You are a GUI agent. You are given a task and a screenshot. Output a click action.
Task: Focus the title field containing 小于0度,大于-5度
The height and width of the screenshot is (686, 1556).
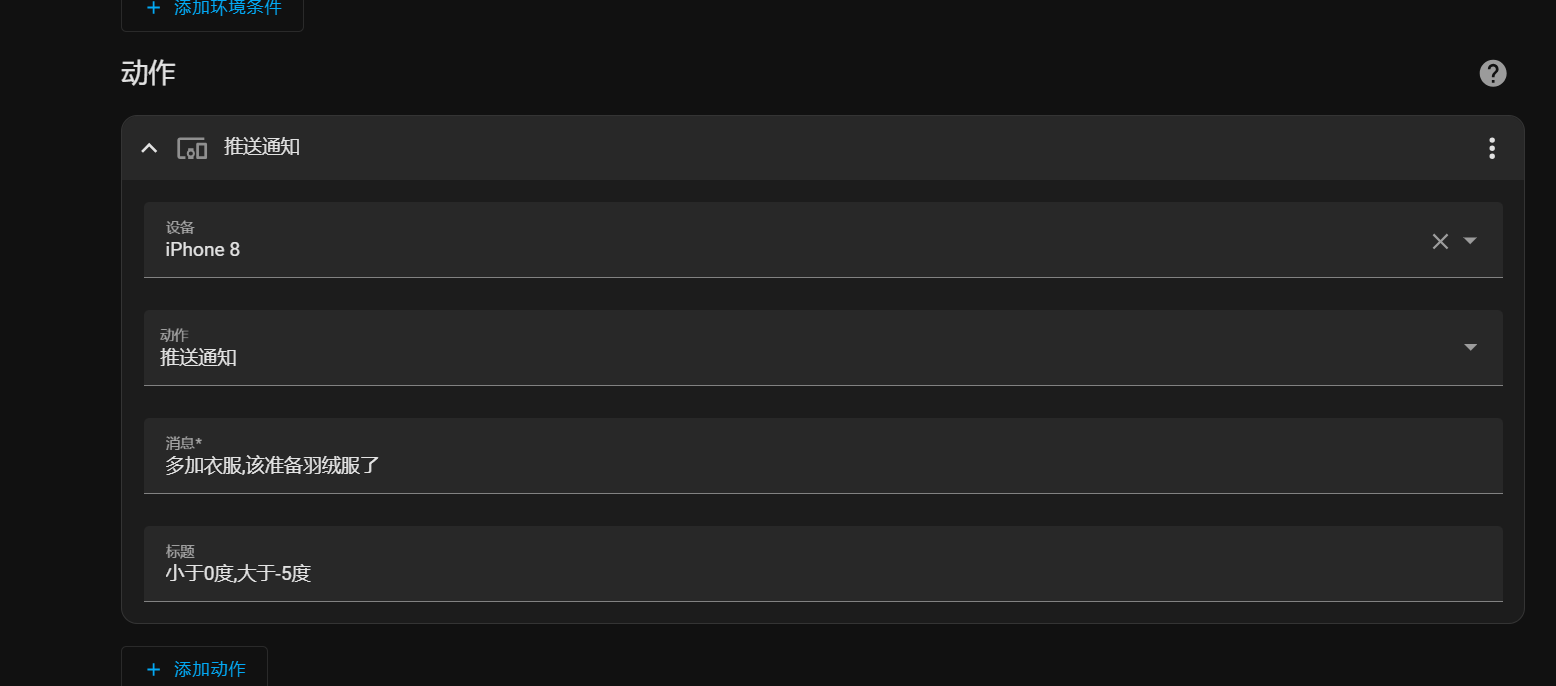point(823,564)
